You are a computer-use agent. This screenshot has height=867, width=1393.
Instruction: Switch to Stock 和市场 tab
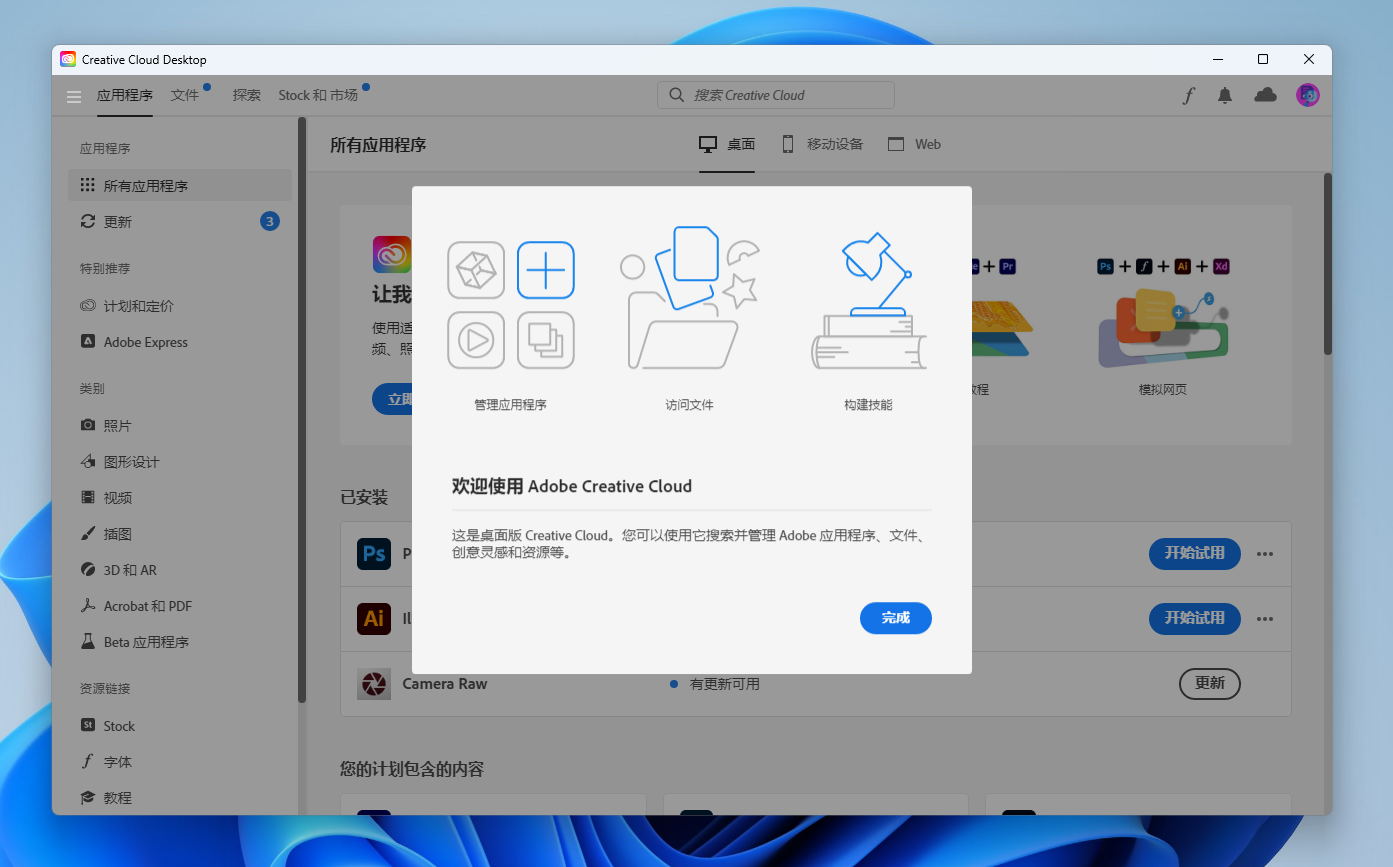318,96
